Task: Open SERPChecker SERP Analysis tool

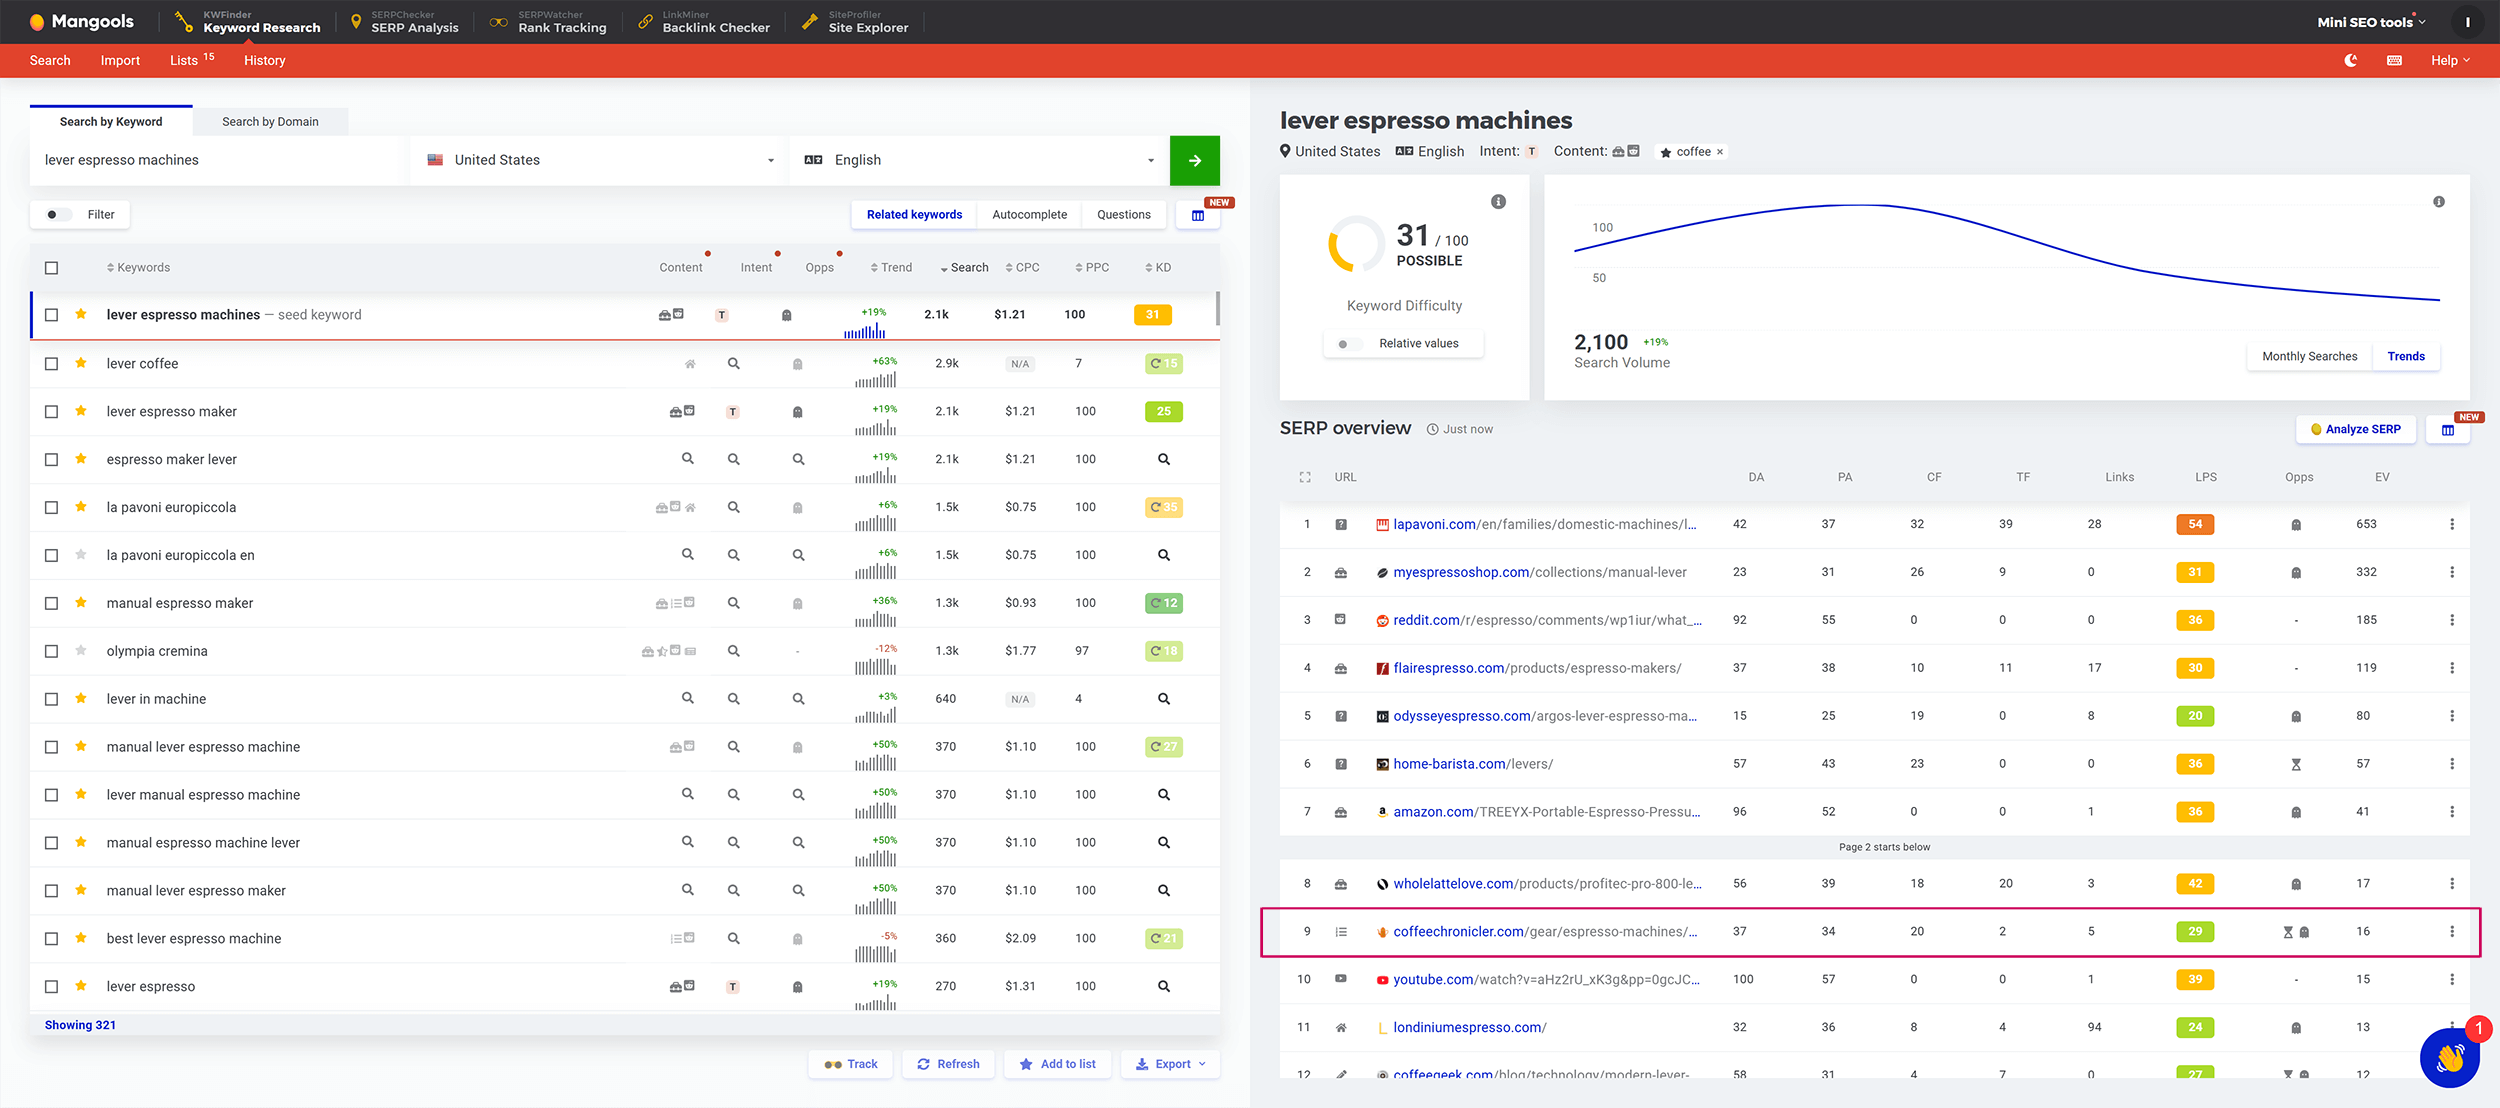Action: 404,22
